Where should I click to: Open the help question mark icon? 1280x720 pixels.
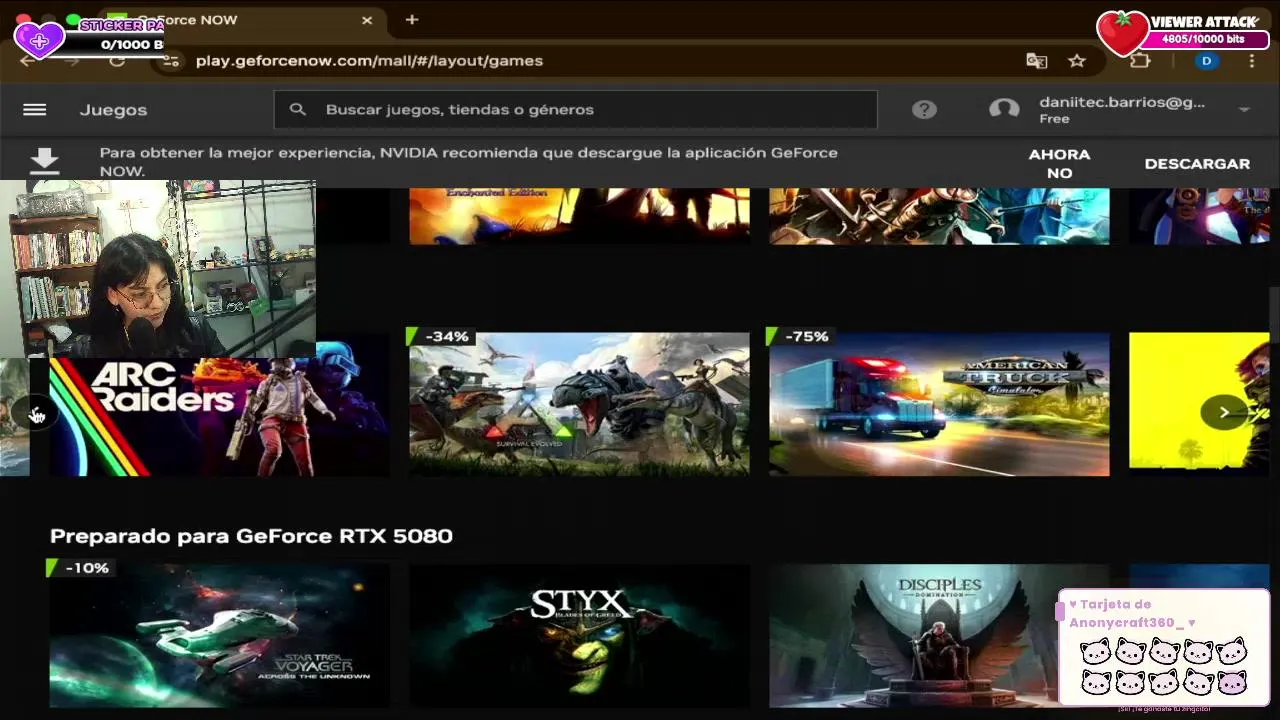[x=924, y=110]
